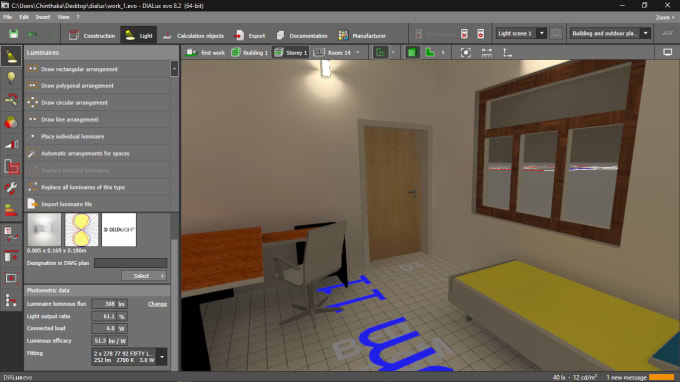The image size is (680, 382).
Task: Click the Designation in DWG plan field
Action: [x=131, y=263]
